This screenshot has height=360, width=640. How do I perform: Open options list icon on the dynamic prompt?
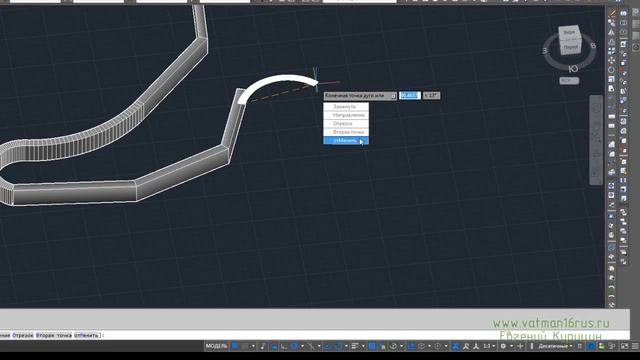[x=393, y=96]
